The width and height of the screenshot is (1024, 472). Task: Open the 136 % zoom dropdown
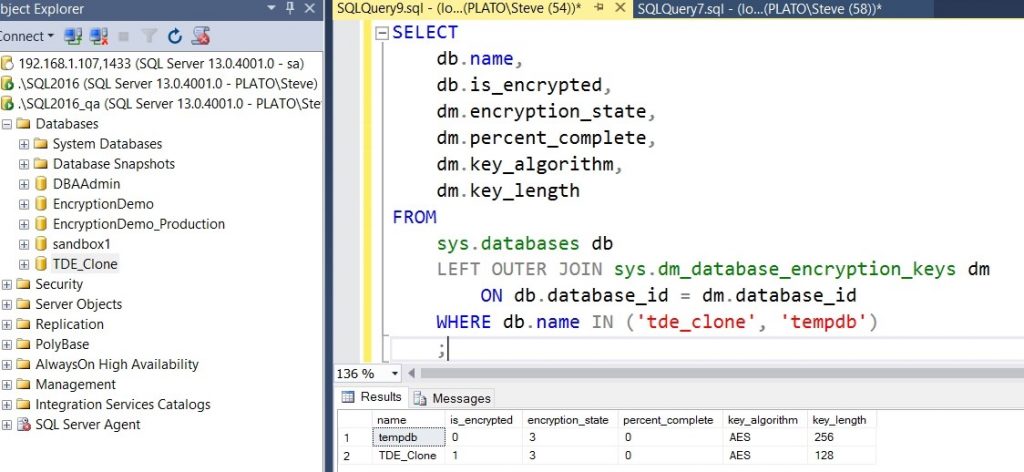tap(395, 374)
